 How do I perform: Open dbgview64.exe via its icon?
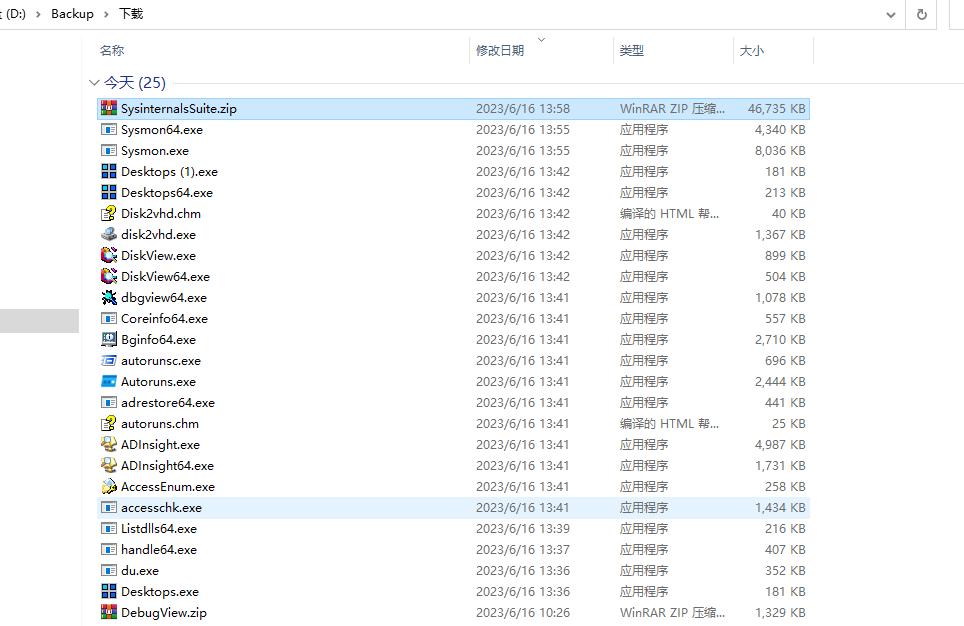[x=107, y=297]
